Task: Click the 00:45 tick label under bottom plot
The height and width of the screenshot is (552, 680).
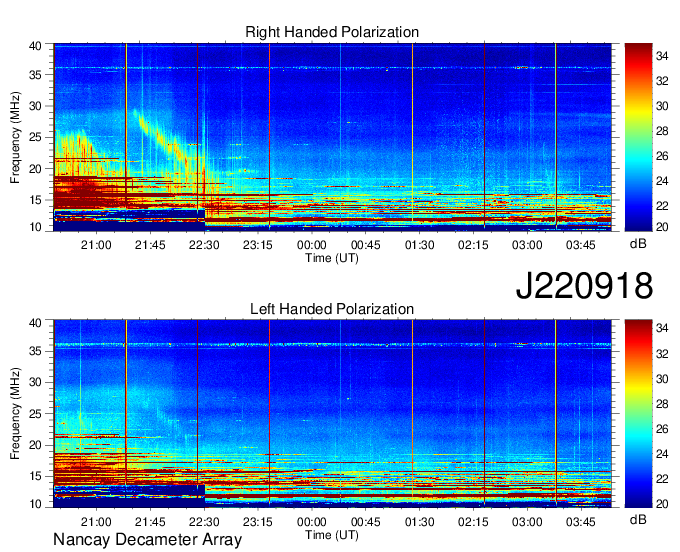Action: (x=366, y=522)
